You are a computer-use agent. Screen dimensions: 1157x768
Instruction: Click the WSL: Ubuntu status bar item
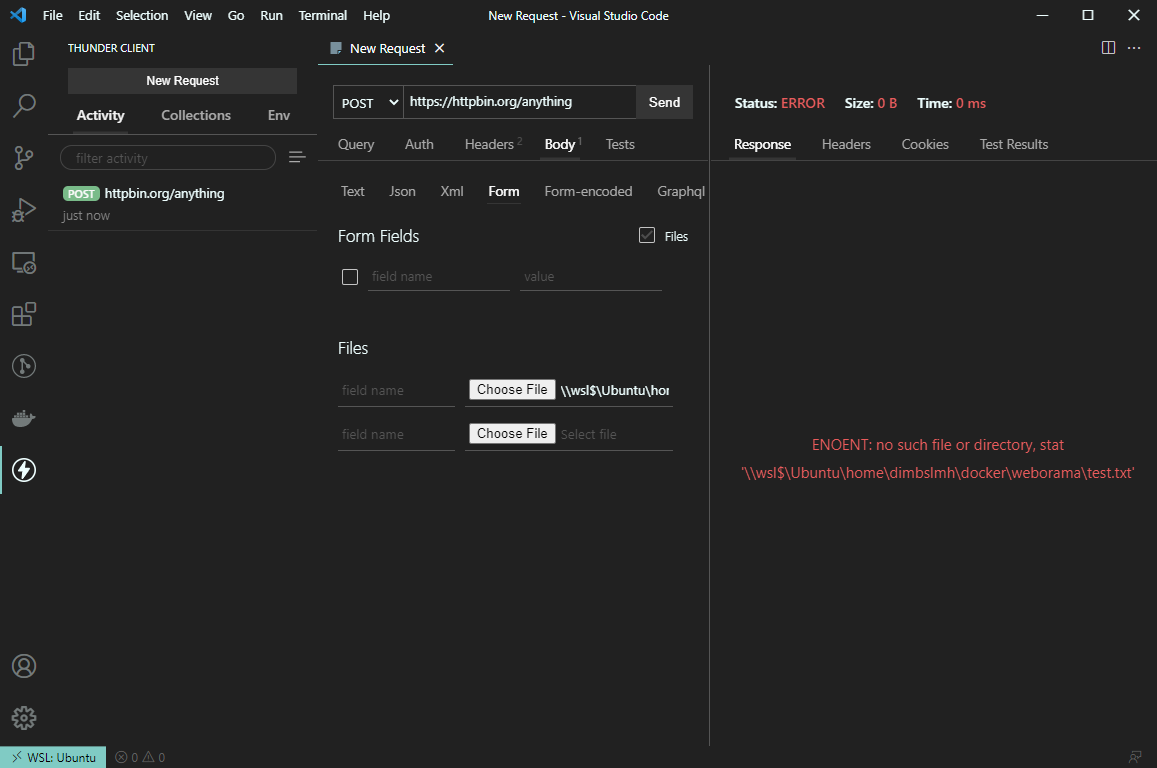pyautogui.click(x=52, y=757)
